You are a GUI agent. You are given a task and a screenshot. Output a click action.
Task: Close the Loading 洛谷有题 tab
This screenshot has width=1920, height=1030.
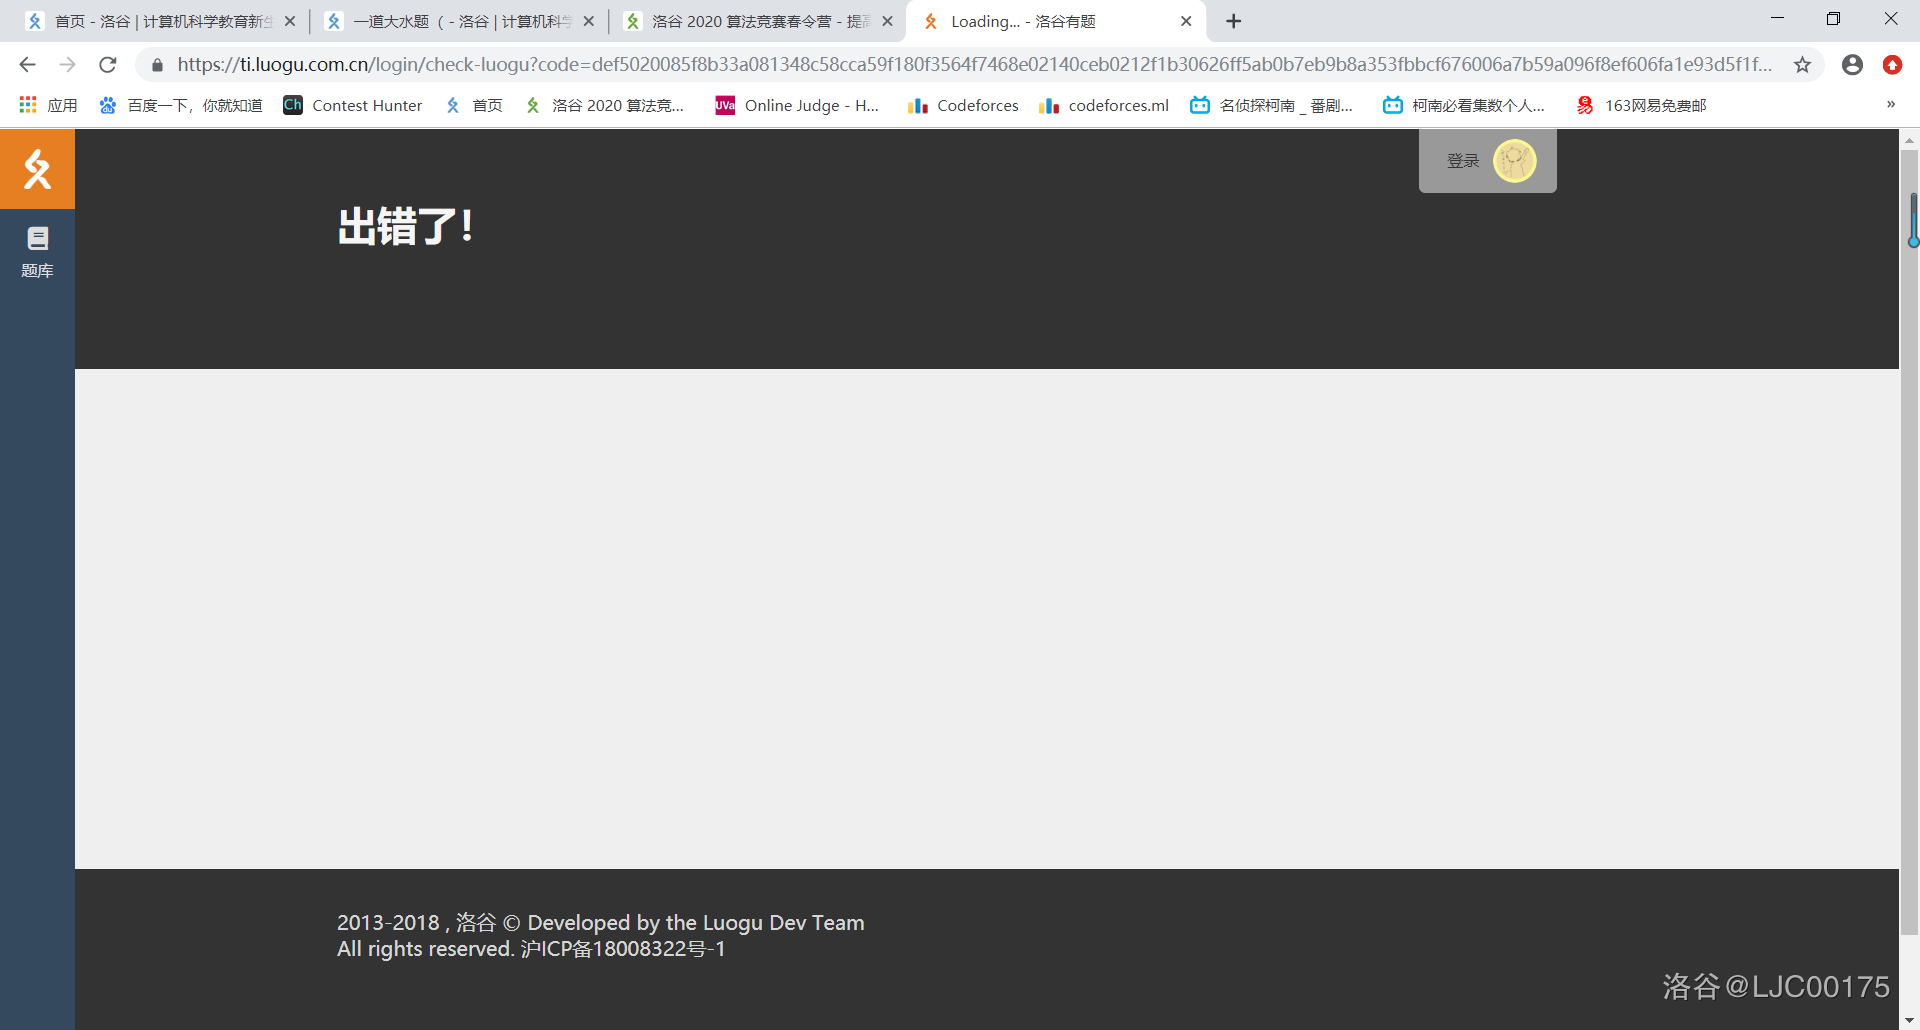pos(1186,21)
